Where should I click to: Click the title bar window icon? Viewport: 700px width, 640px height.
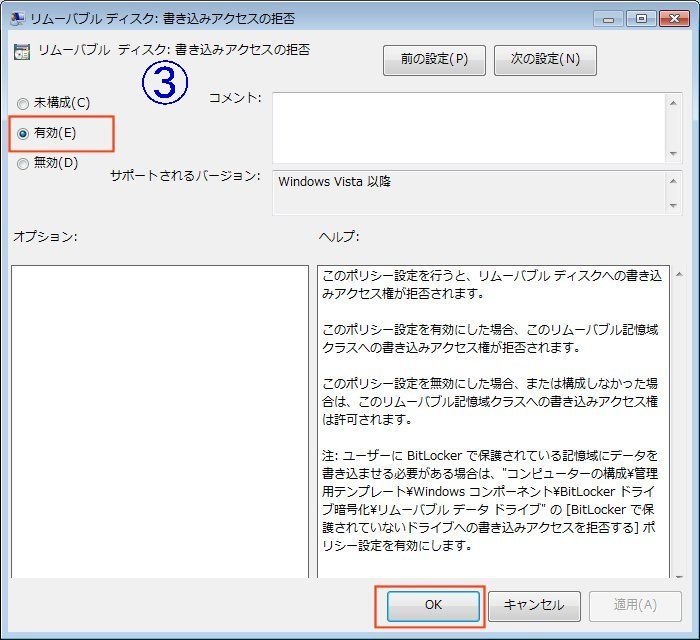pos(18,18)
